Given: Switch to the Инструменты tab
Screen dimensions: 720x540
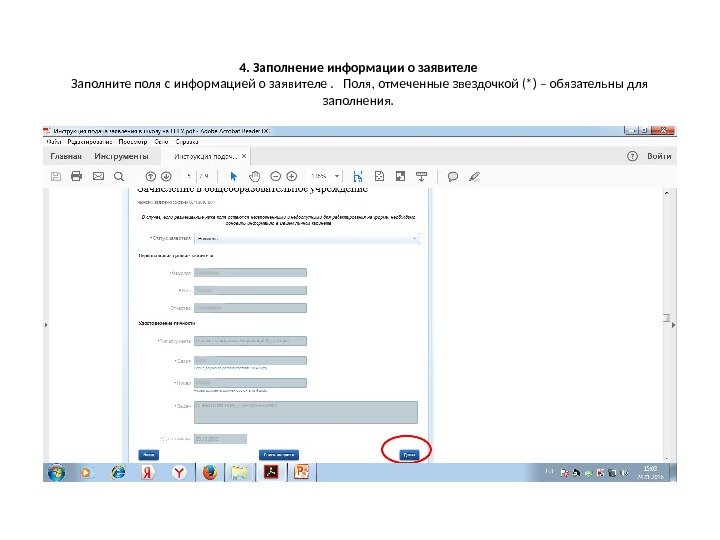Looking at the screenshot, I should (121, 156).
